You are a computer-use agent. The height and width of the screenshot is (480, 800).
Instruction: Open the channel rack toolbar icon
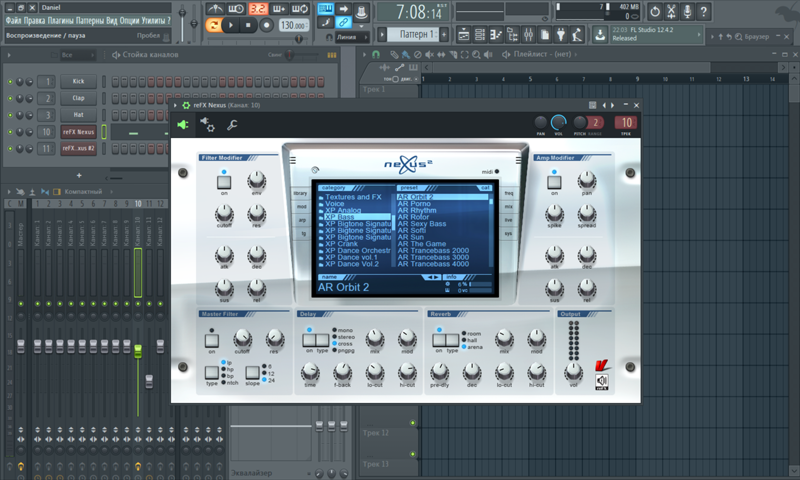pyautogui.click(x=480, y=35)
